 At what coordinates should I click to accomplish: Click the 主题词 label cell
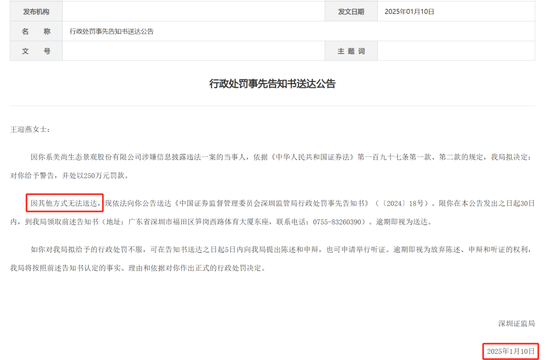[x=351, y=51]
